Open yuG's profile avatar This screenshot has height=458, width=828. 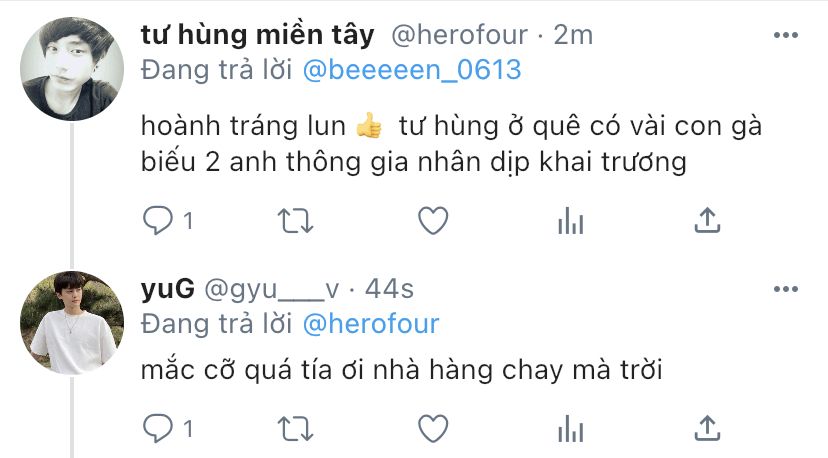coord(72,323)
